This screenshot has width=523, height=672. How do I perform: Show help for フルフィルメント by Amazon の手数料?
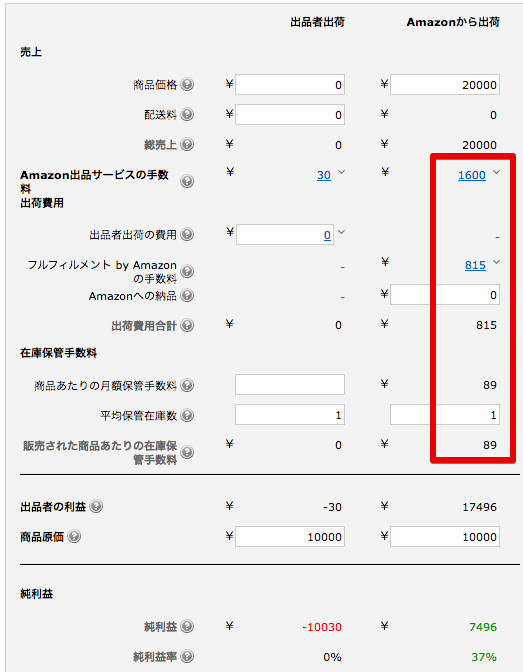[x=187, y=271]
